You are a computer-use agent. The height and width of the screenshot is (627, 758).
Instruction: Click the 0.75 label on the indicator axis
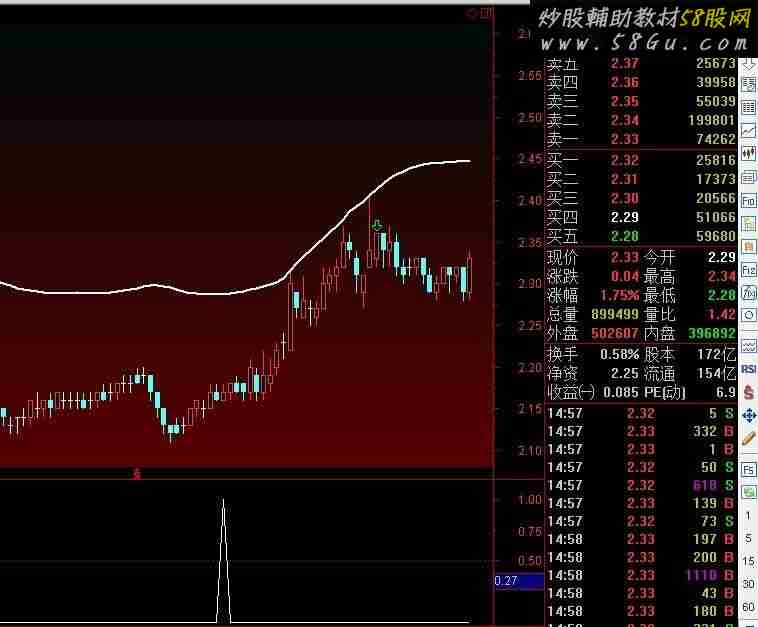point(530,532)
